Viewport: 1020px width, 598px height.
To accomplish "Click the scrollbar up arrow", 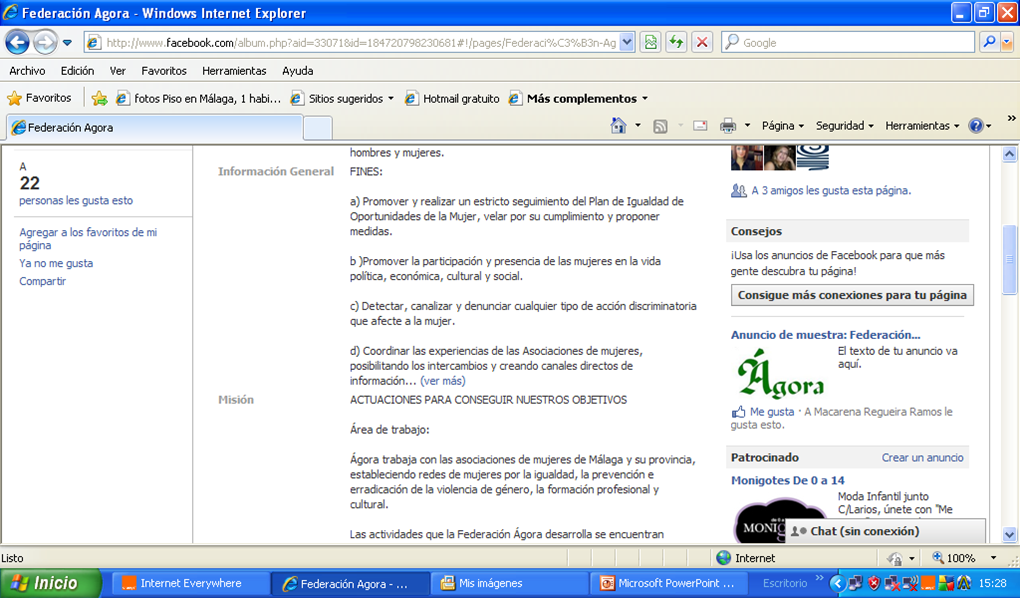I will click(1009, 154).
